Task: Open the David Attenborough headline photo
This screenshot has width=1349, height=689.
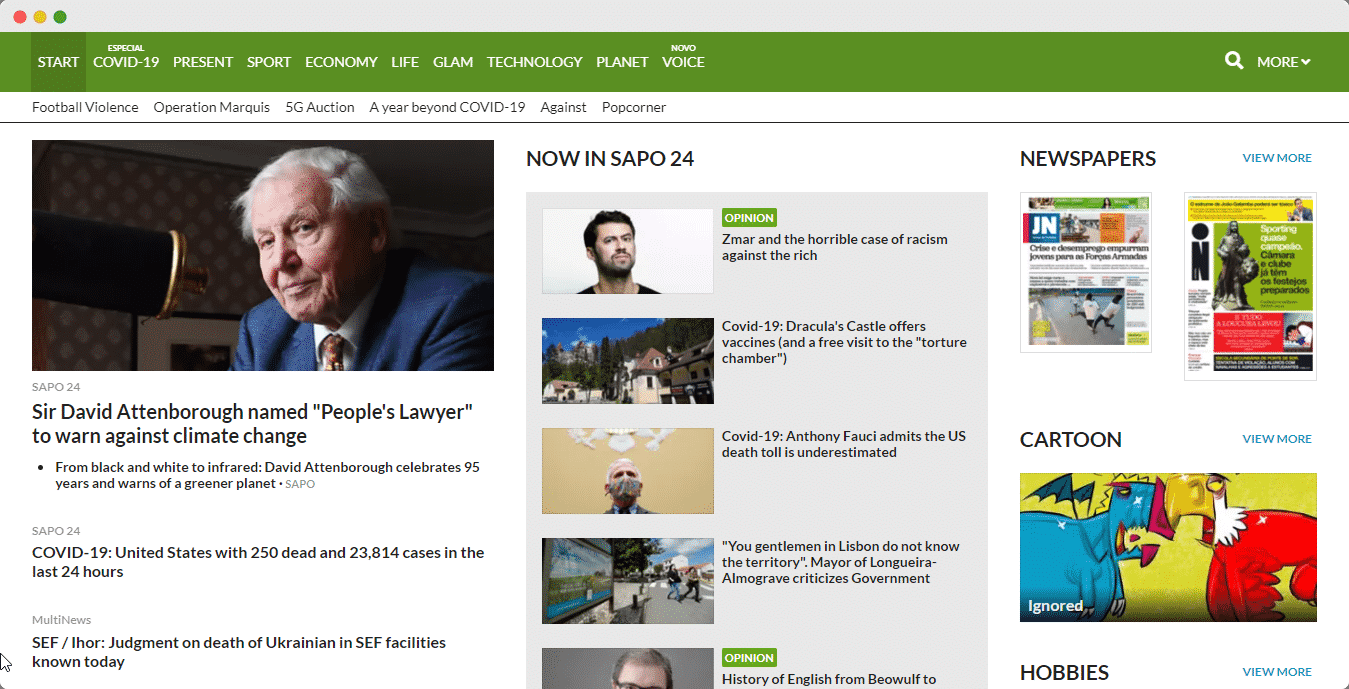Action: pos(263,255)
